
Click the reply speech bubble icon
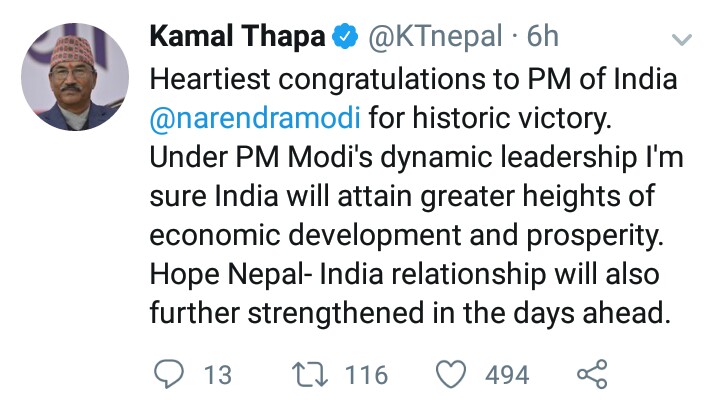click(x=172, y=375)
